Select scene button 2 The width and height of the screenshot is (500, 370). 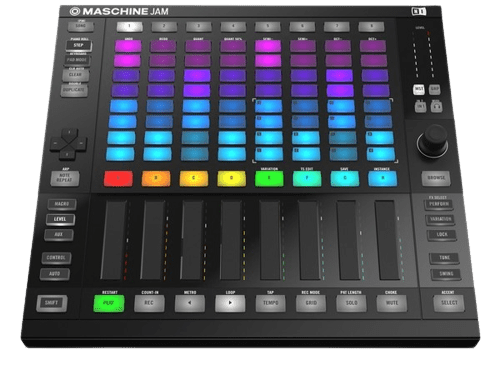click(164, 26)
